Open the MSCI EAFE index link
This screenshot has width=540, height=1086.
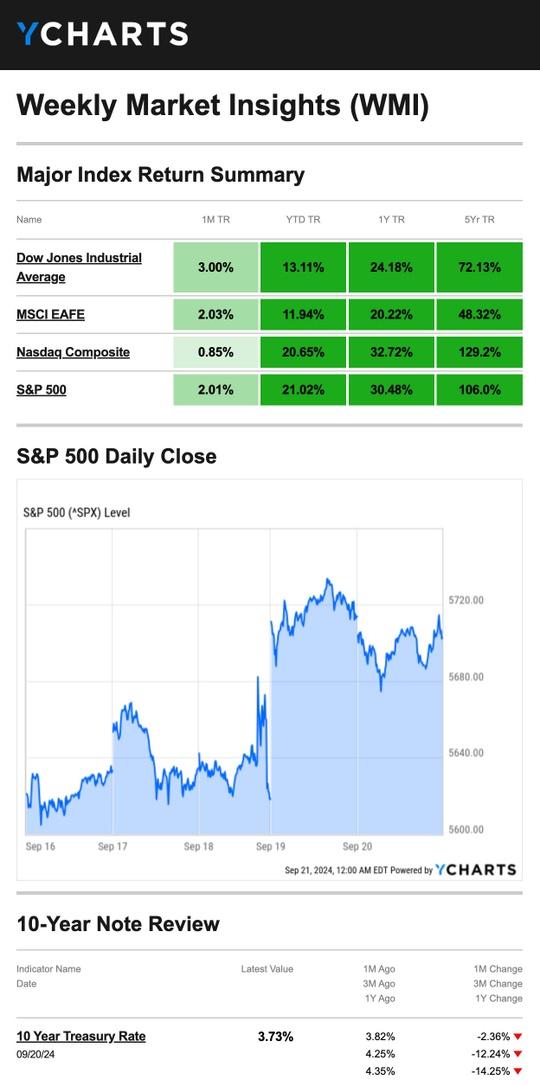click(x=51, y=314)
